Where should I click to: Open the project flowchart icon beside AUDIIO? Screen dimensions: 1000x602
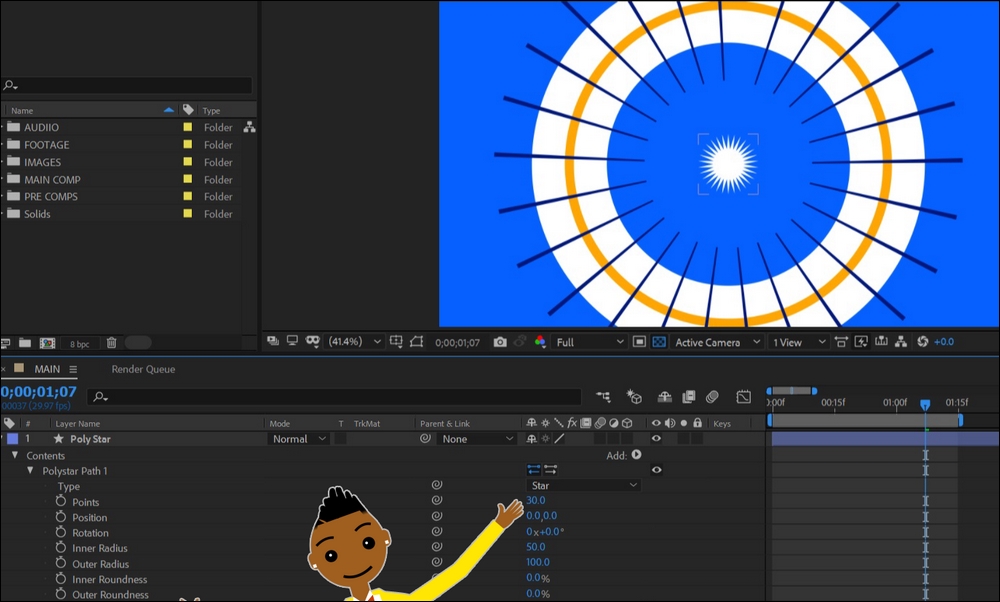pyautogui.click(x=249, y=128)
